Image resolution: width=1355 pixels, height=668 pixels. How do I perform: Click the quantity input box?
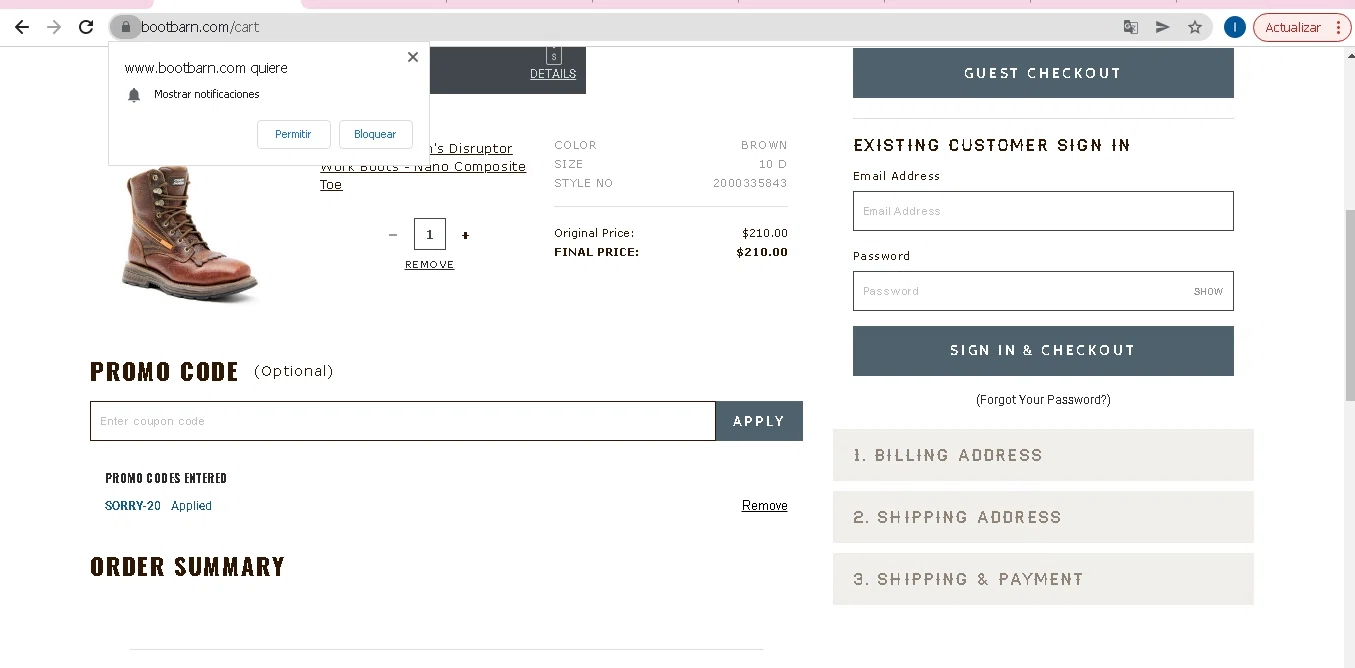click(x=430, y=234)
